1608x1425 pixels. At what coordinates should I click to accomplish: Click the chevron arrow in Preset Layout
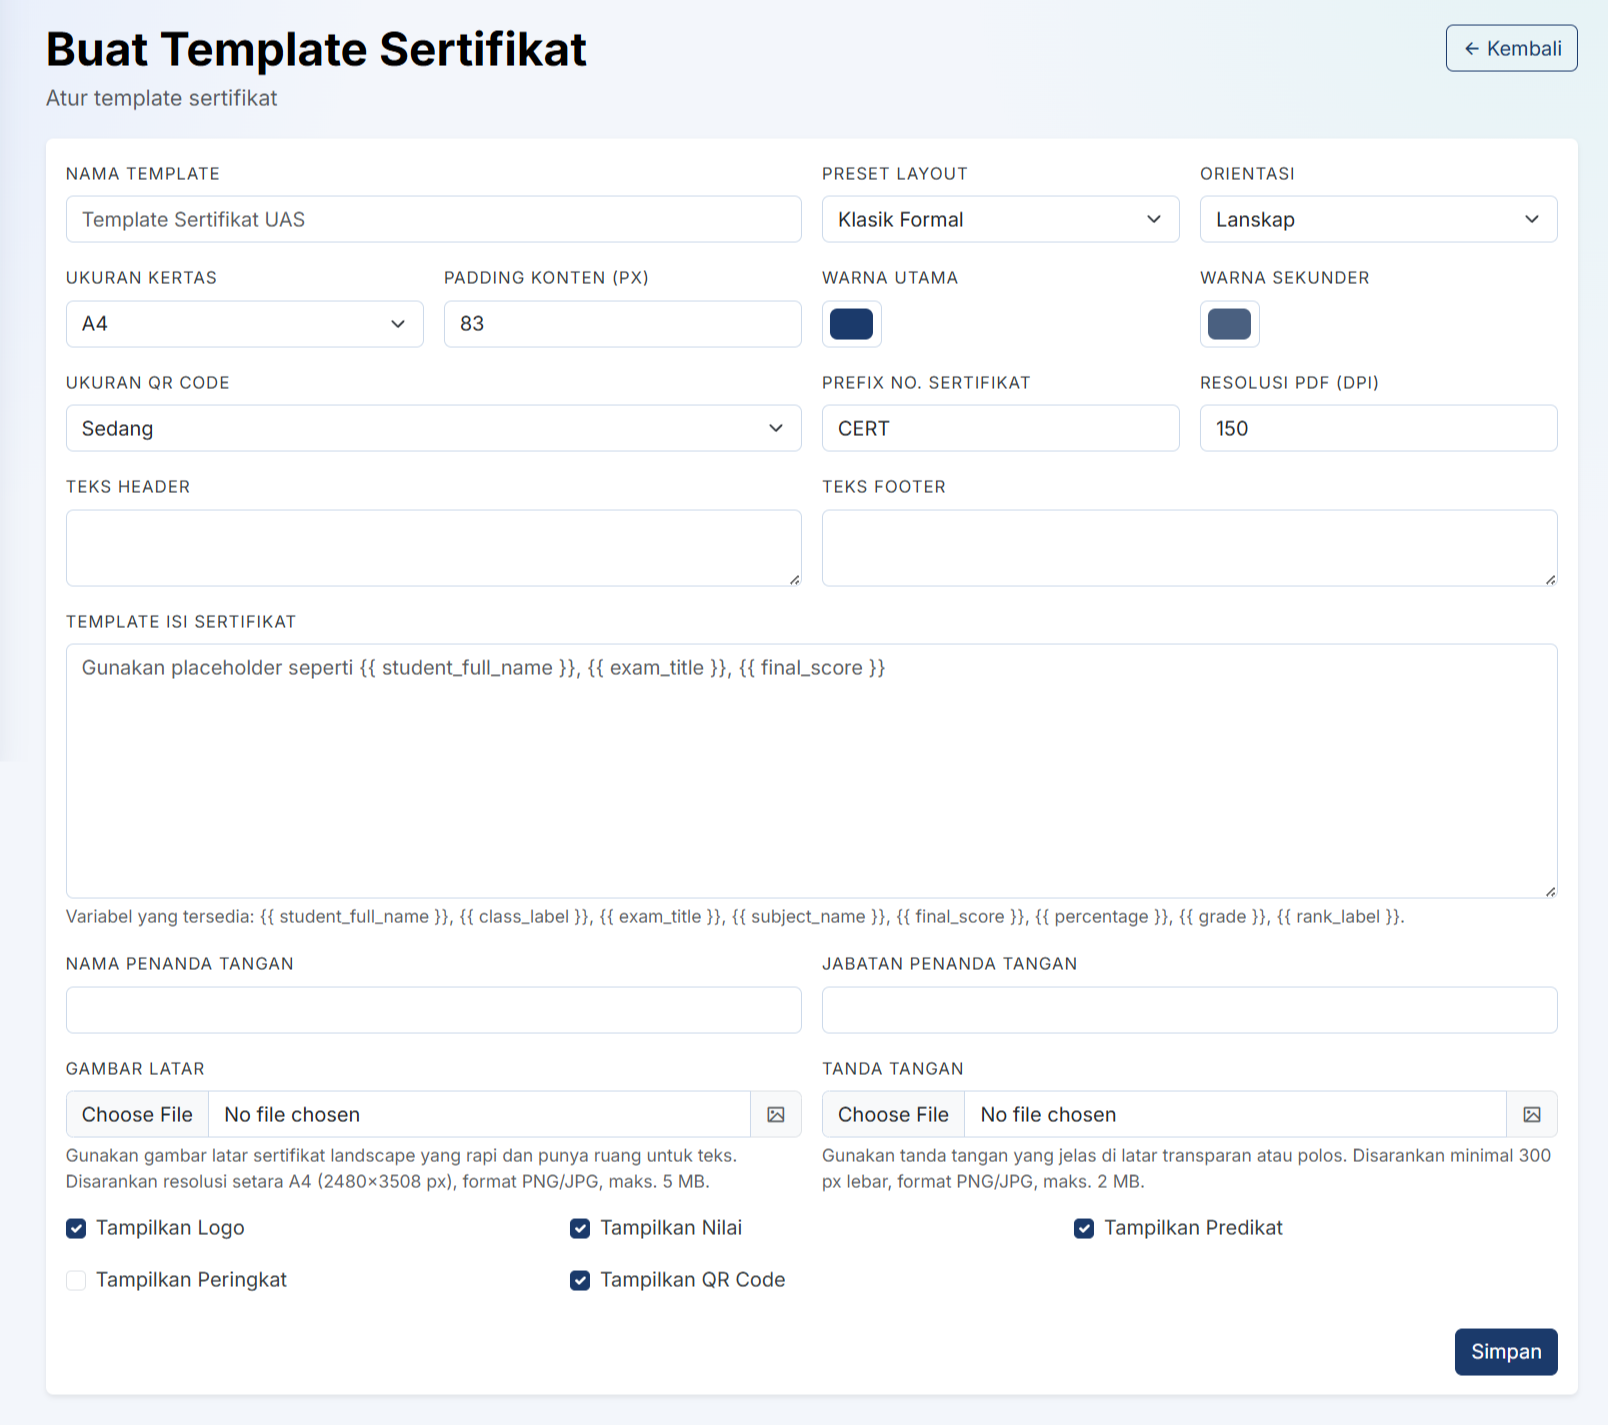(x=1154, y=219)
